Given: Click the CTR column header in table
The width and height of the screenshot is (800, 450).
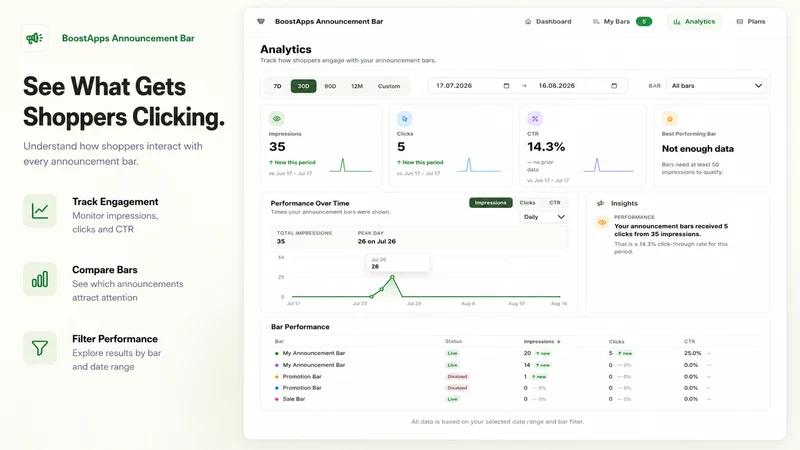Looking at the screenshot, I should 689,341.
